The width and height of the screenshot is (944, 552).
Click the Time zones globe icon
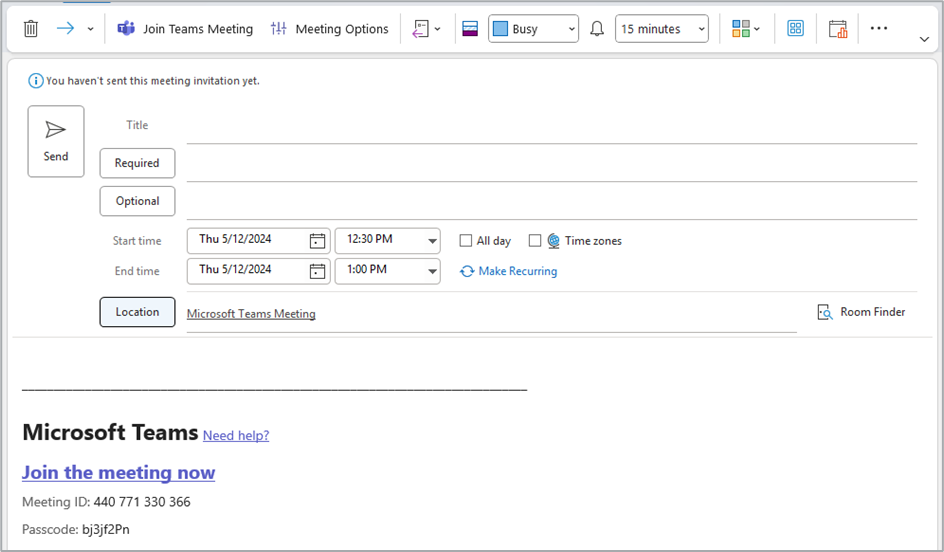tap(553, 241)
